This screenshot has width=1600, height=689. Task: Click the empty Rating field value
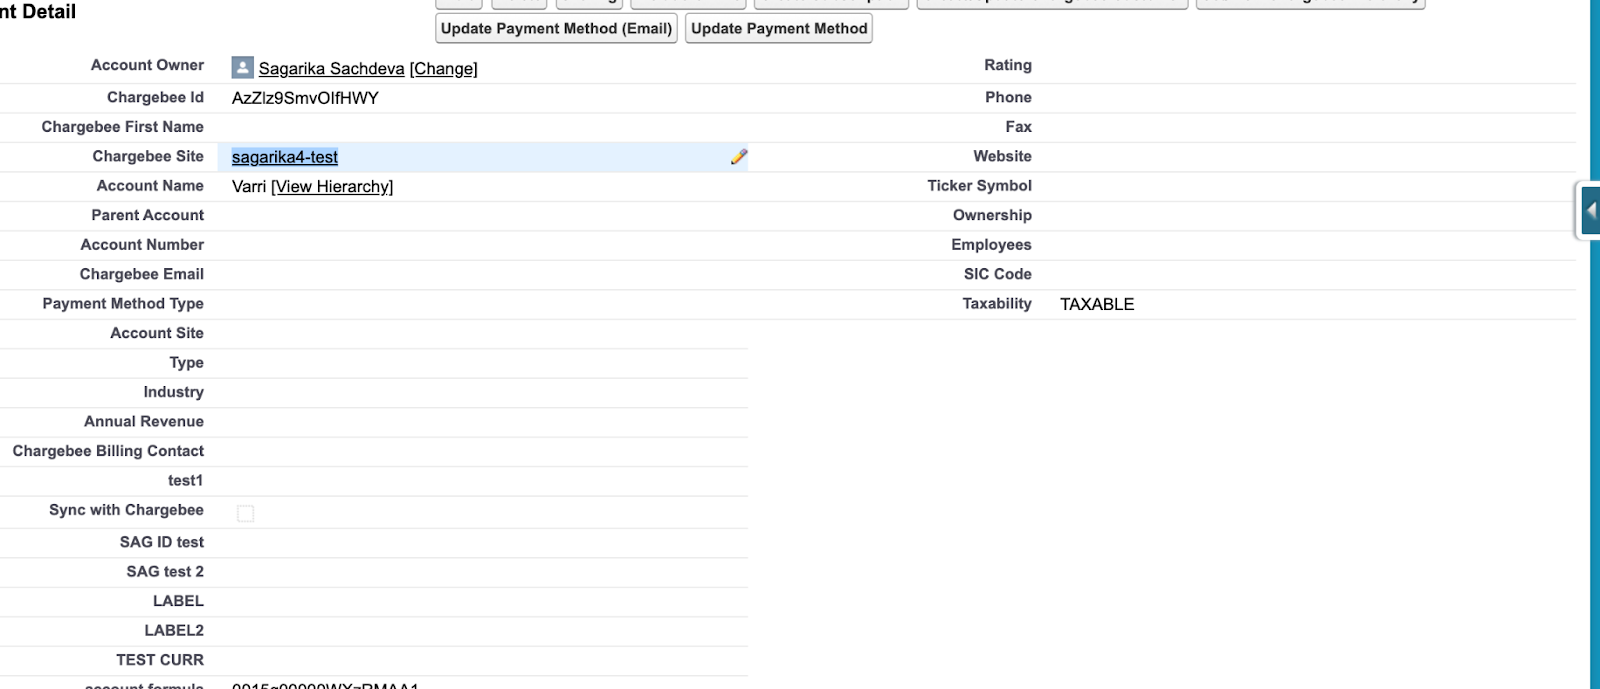1300,66
